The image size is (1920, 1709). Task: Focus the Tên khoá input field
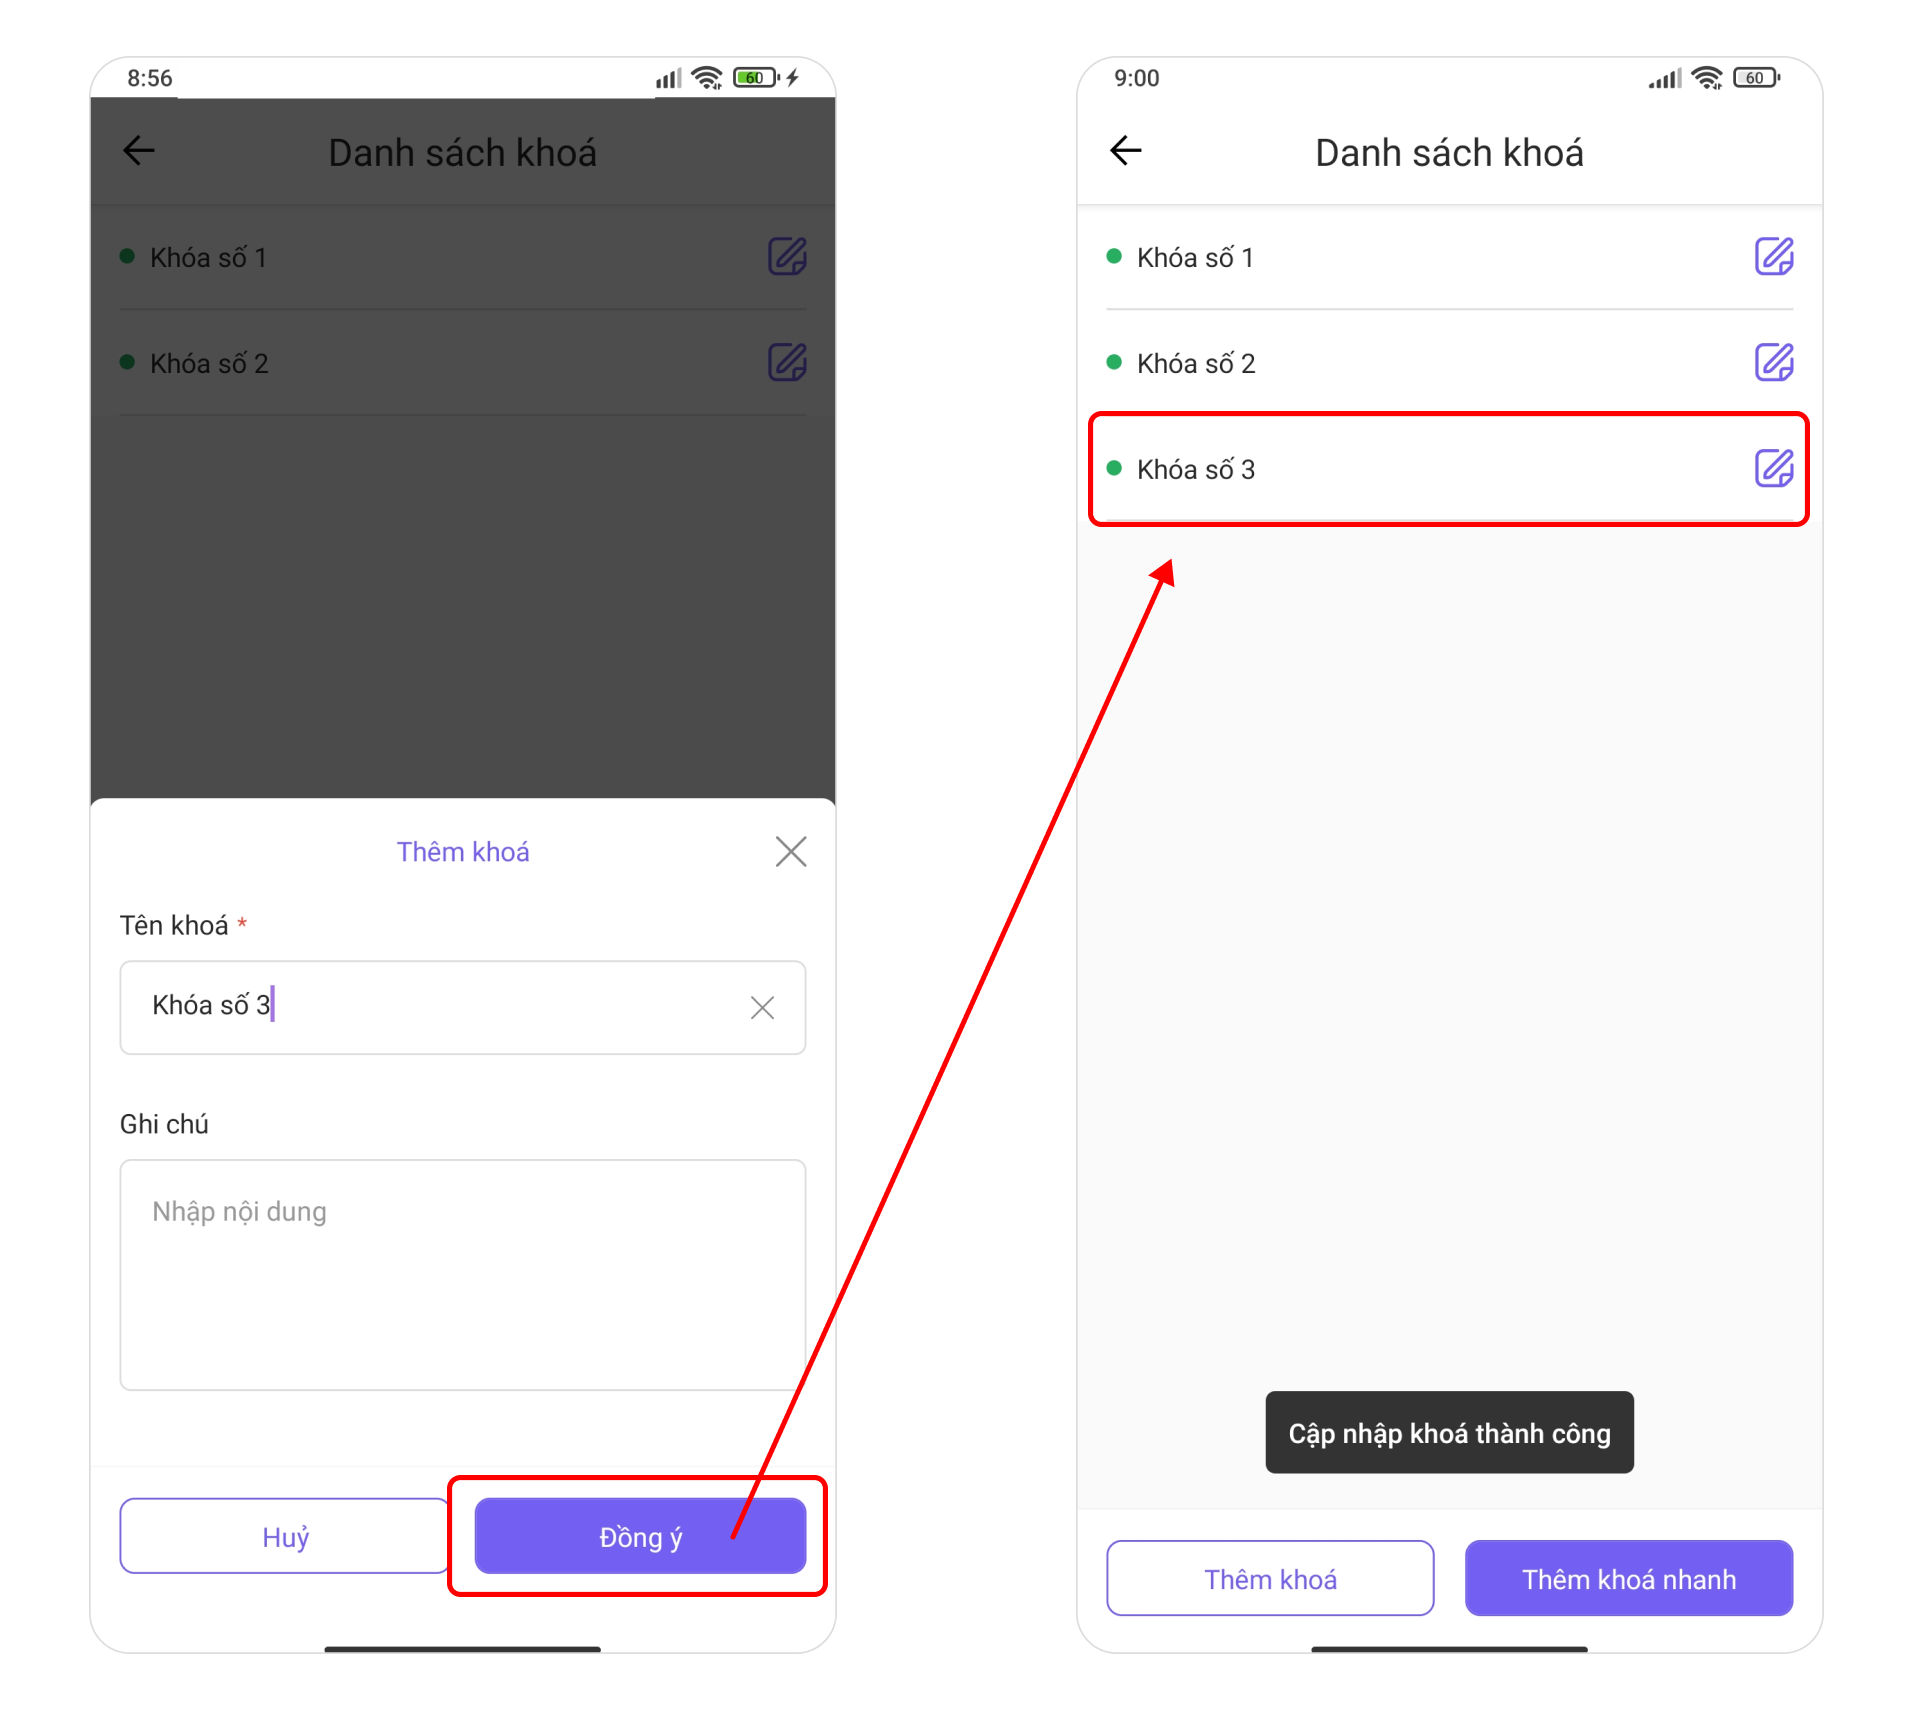462,1007
